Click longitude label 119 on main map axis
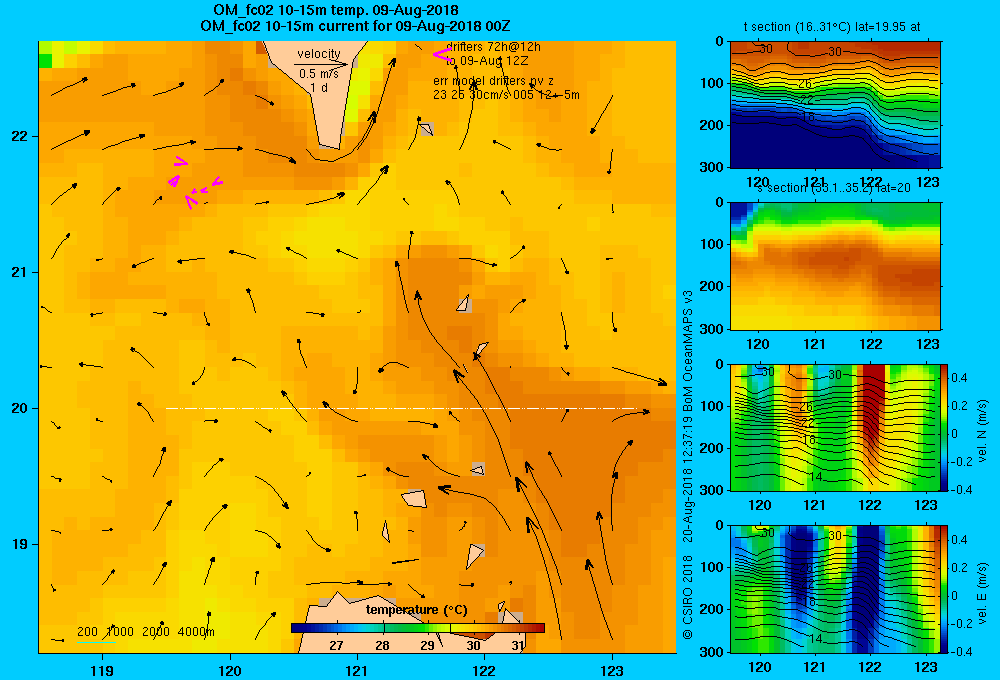The image size is (1000, 680). [102, 670]
